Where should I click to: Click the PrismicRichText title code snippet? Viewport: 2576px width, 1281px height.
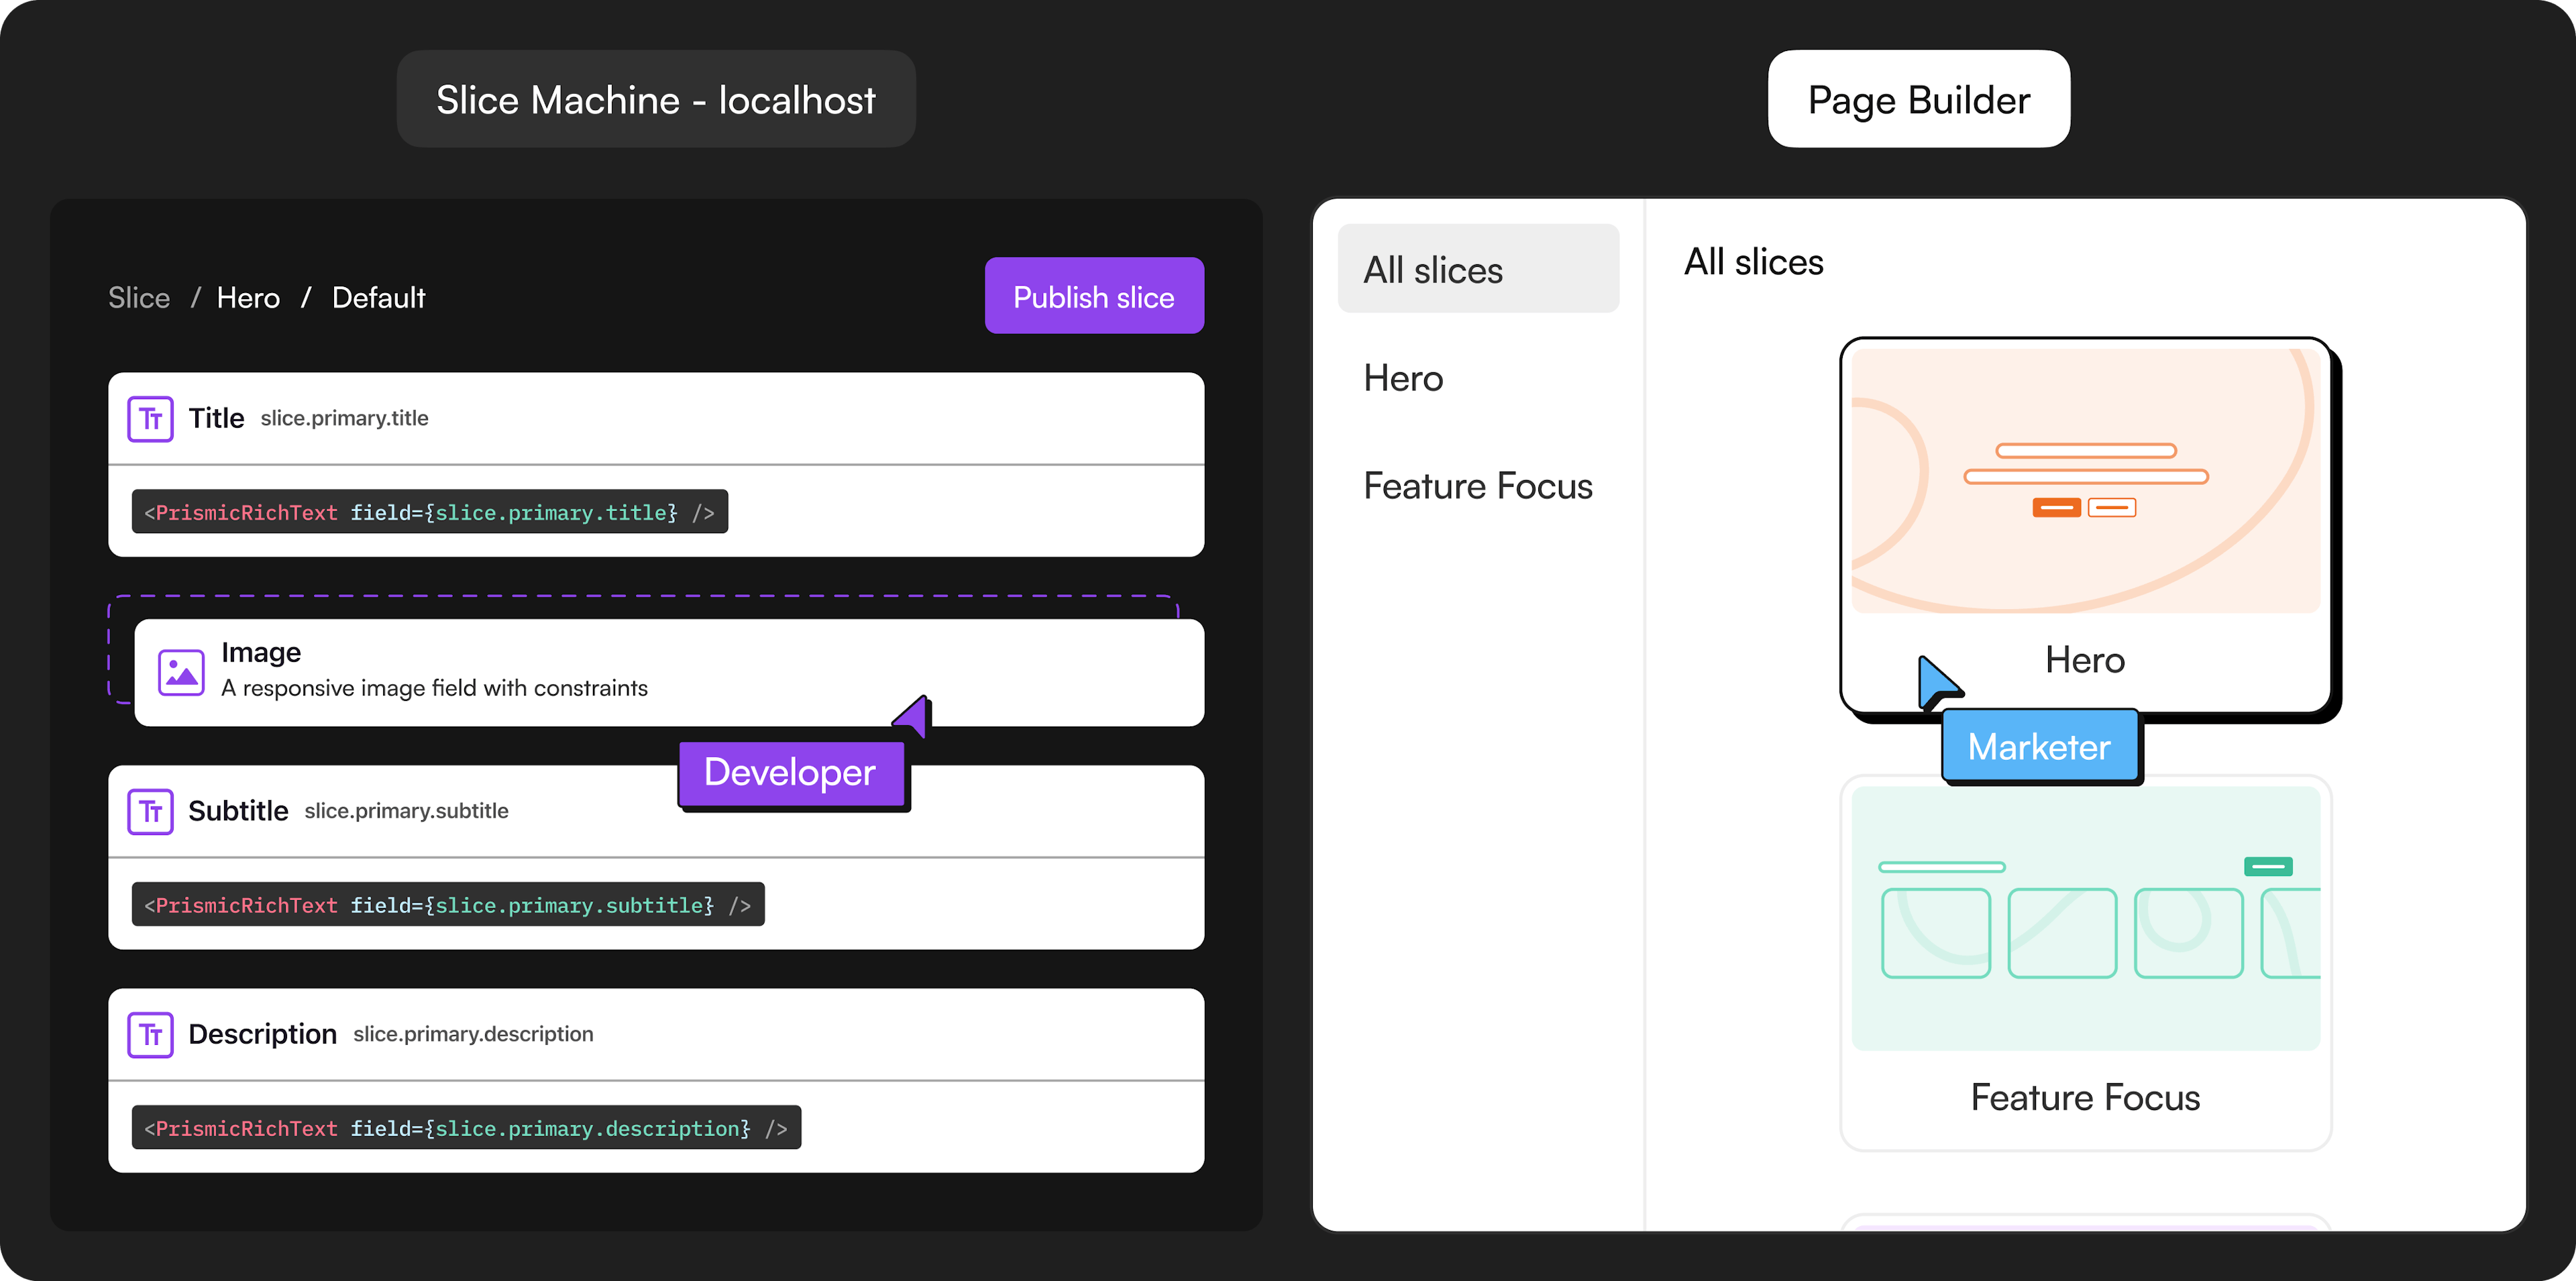pyautogui.click(x=429, y=512)
